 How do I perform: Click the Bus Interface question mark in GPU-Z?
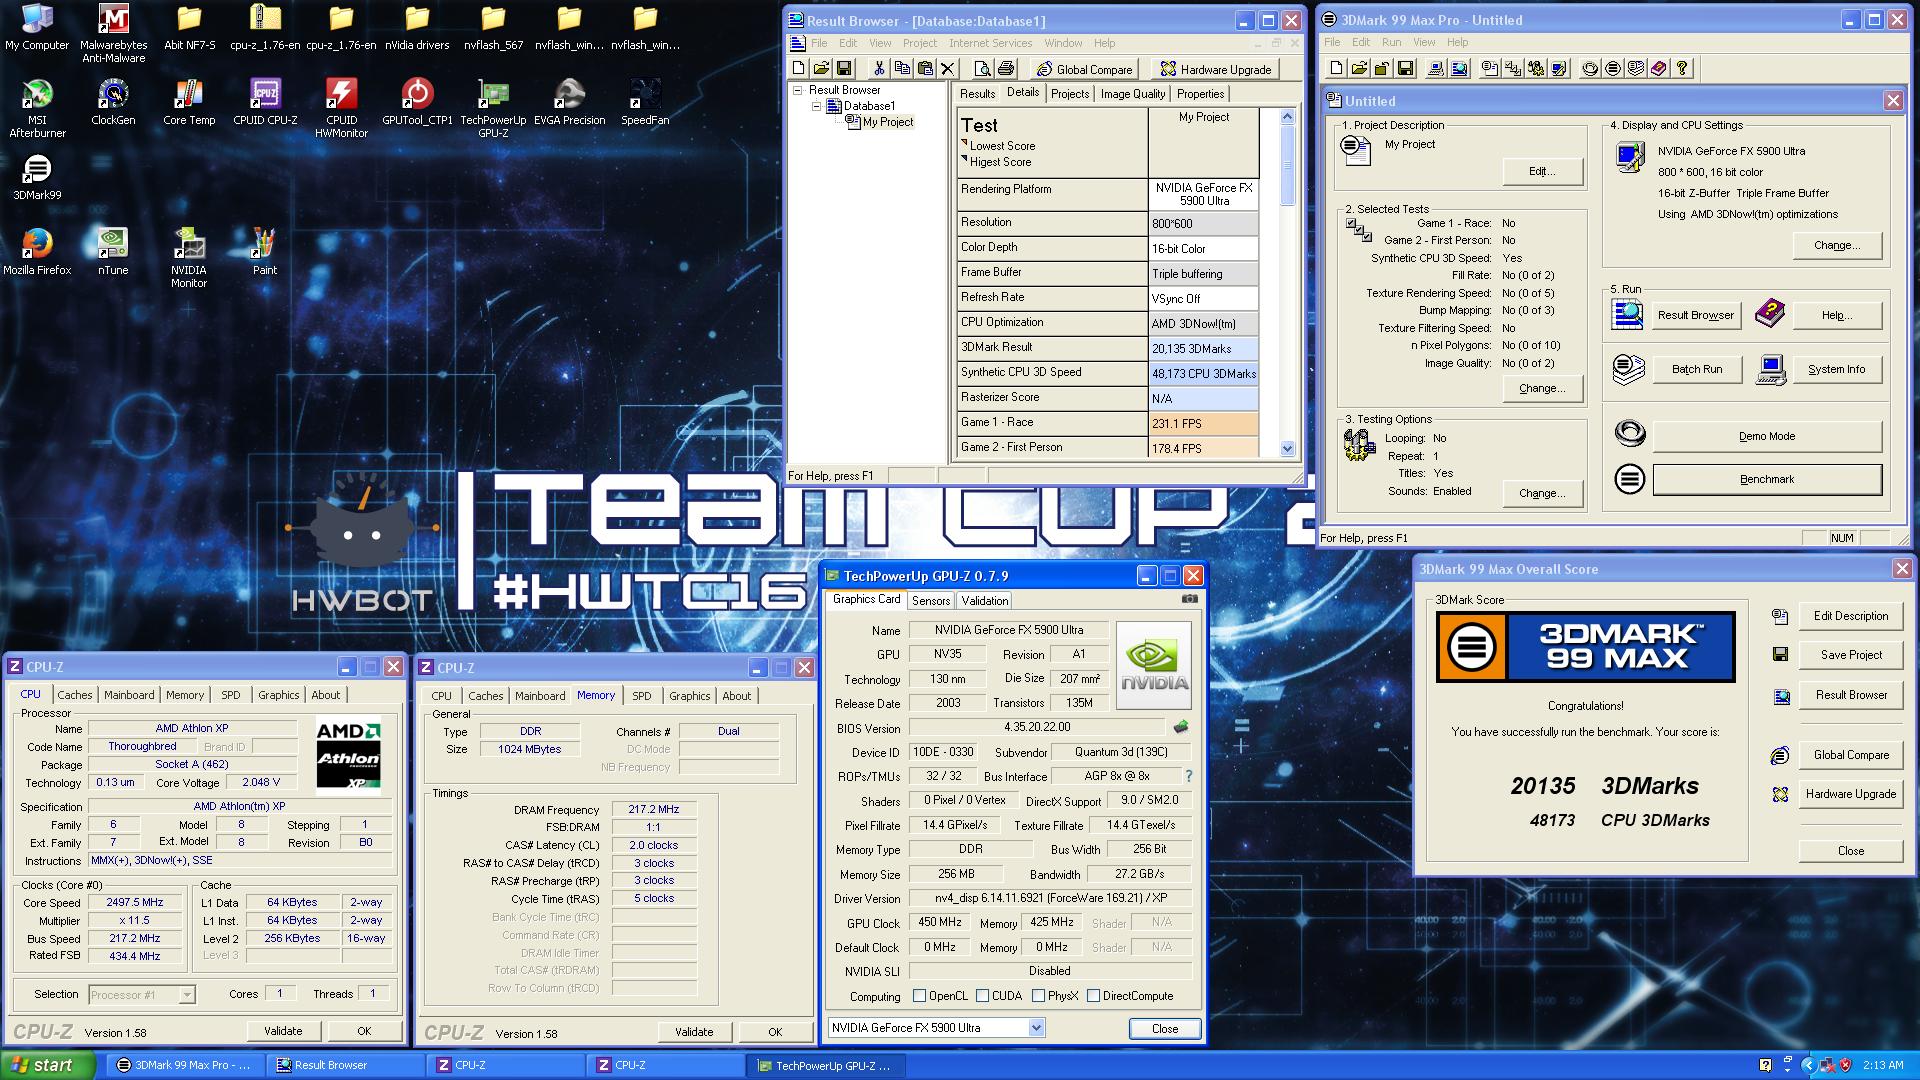point(1188,776)
